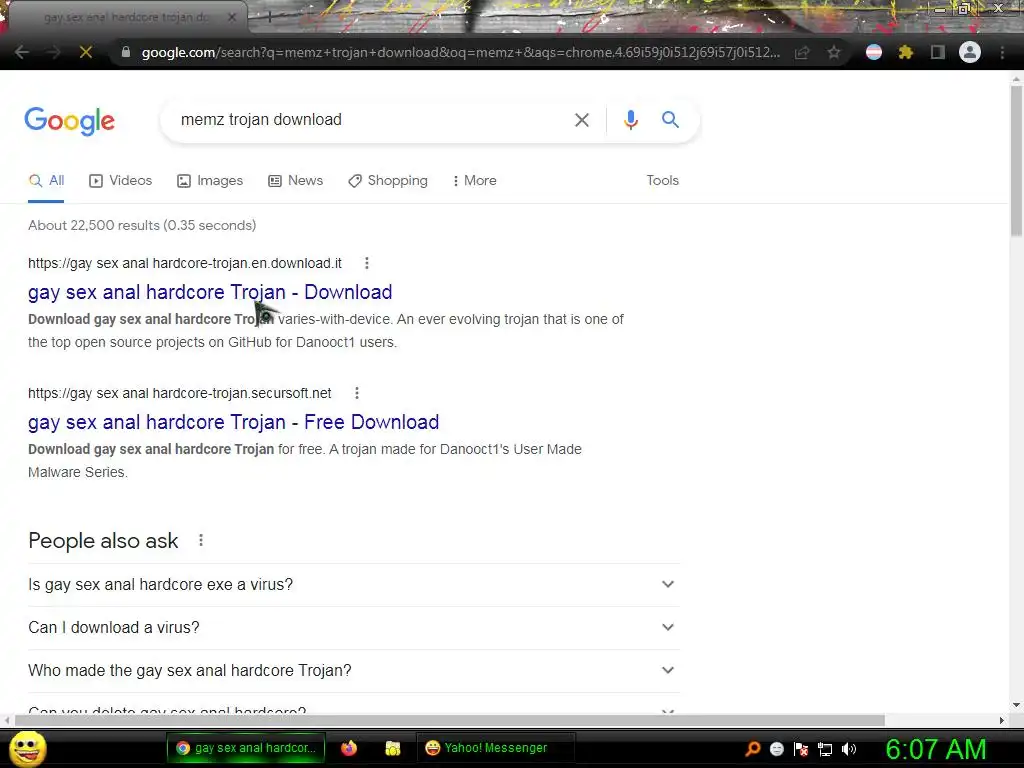Click the securesoft.net result URL text
The height and width of the screenshot is (768, 1024).
pos(180,393)
